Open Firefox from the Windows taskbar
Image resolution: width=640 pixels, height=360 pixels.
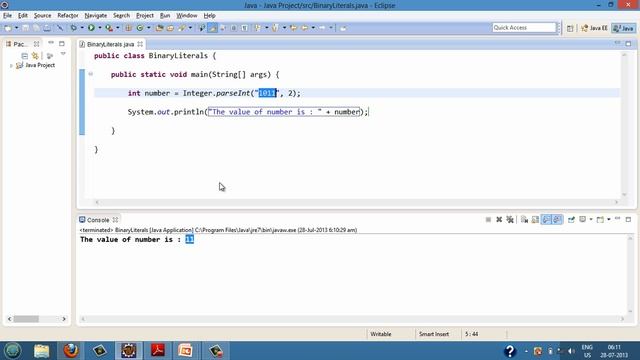[71, 351]
